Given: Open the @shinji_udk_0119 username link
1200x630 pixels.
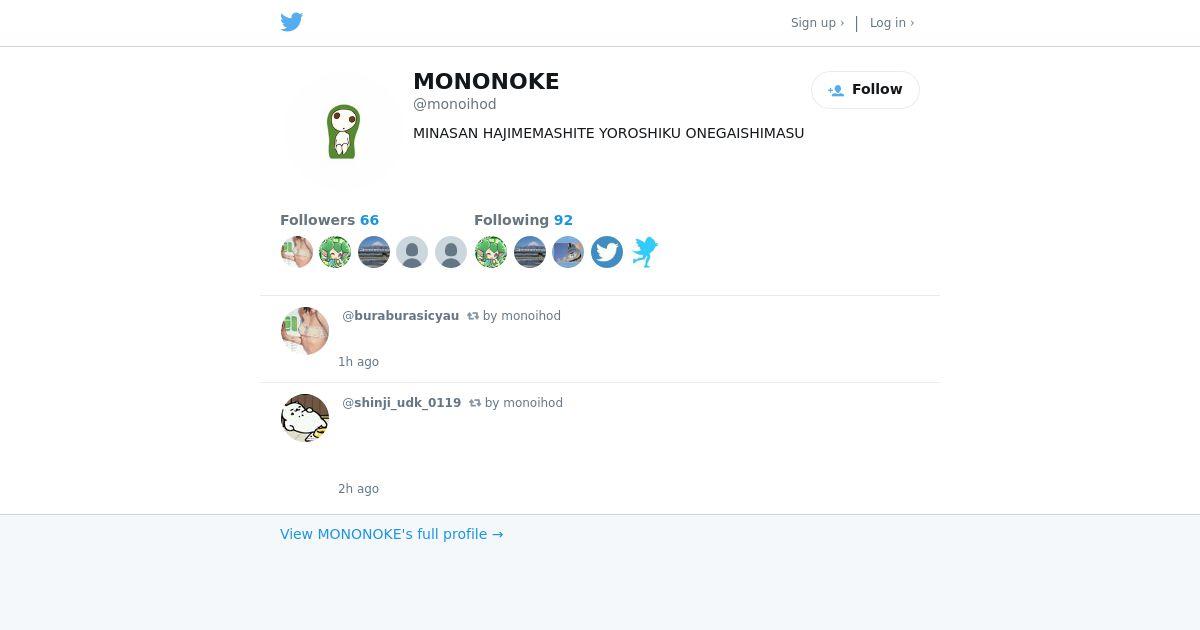Looking at the screenshot, I should (401, 403).
